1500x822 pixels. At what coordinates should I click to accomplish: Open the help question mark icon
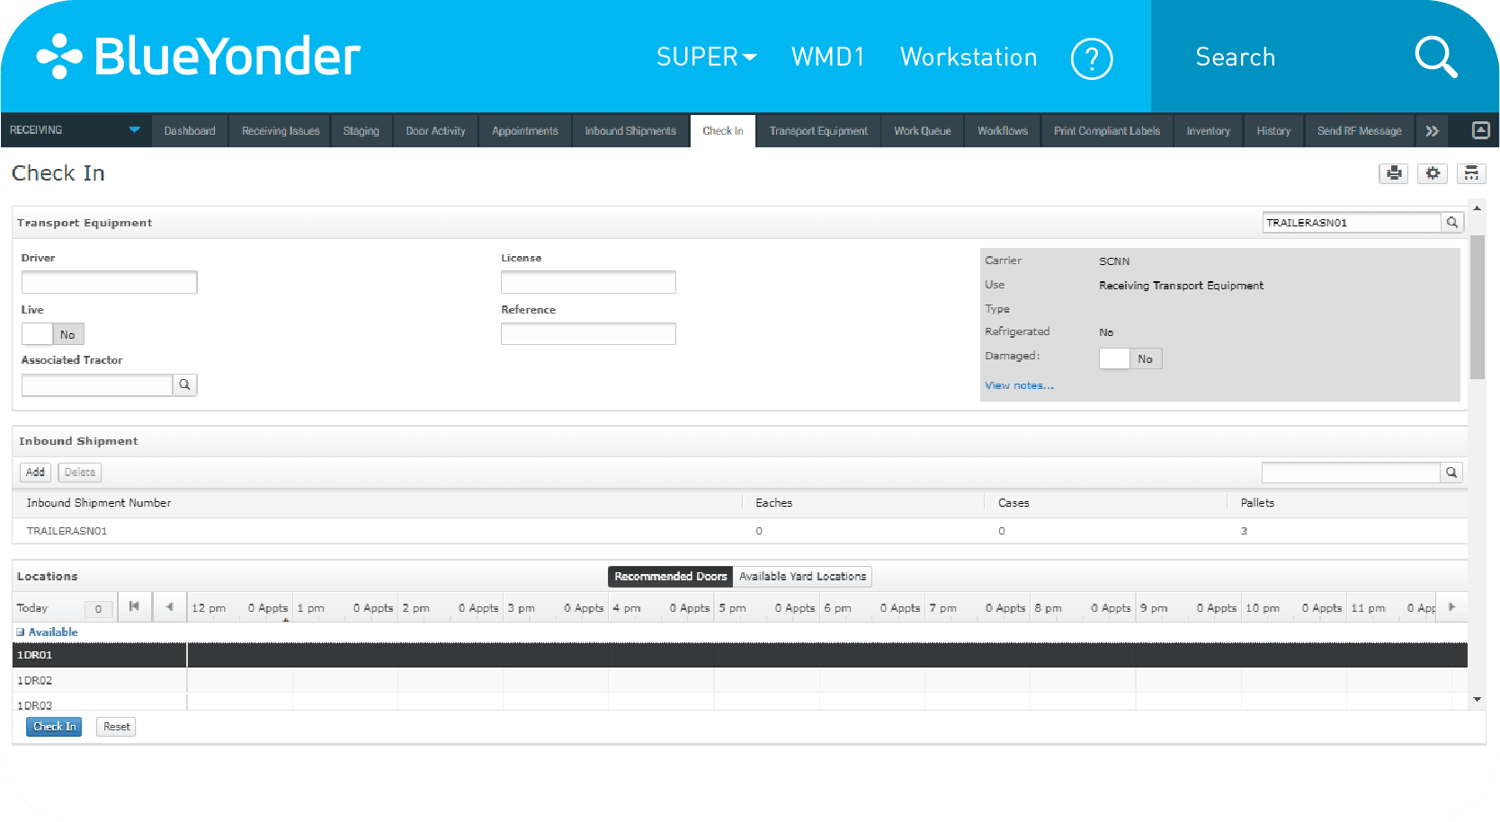point(1091,59)
